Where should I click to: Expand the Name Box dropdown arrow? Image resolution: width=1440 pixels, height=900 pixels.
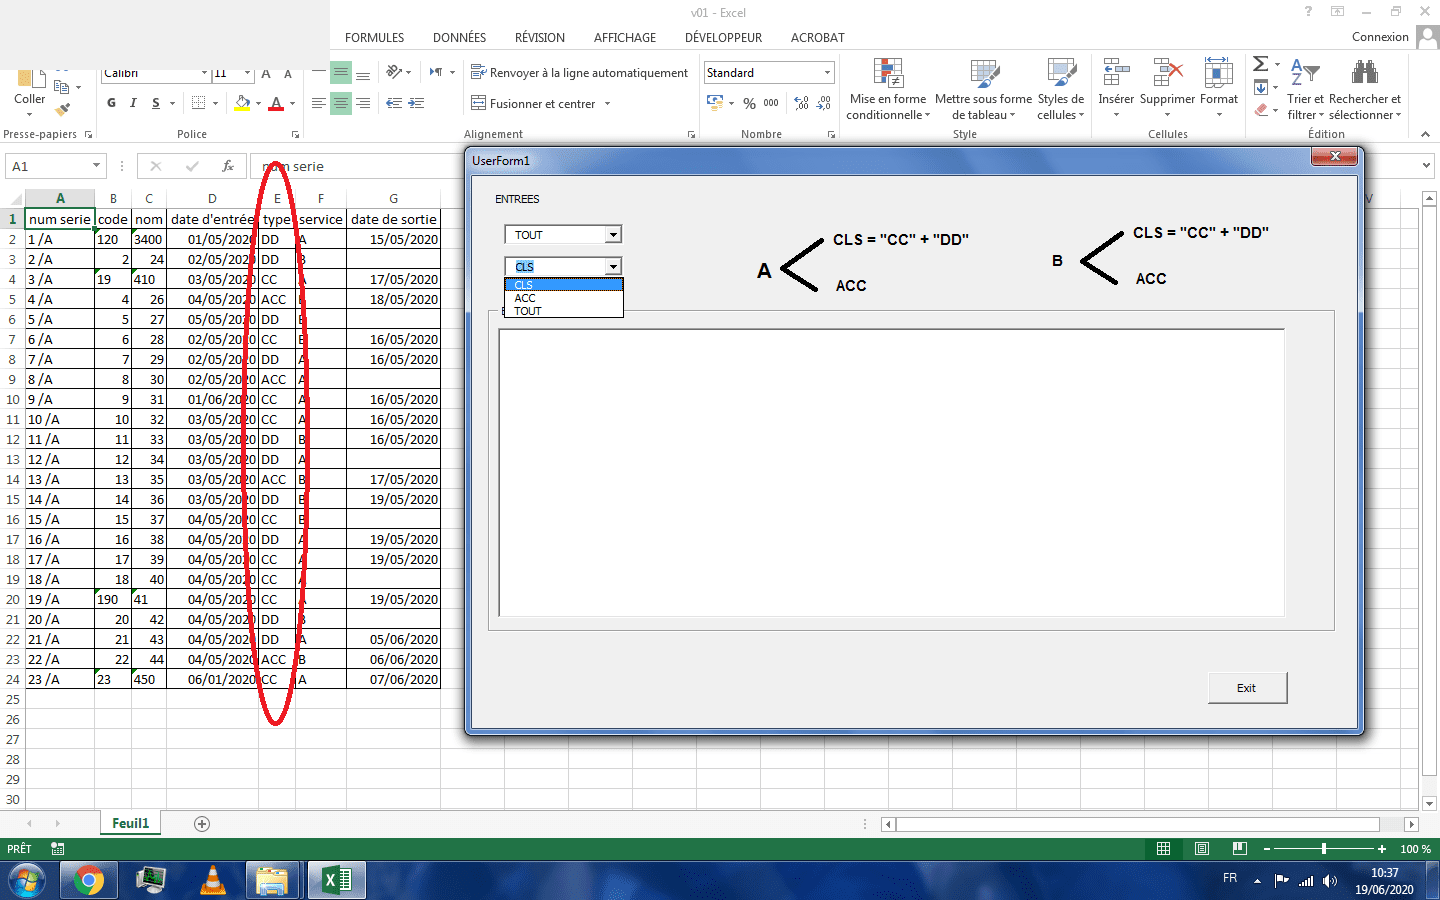pos(96,166)
